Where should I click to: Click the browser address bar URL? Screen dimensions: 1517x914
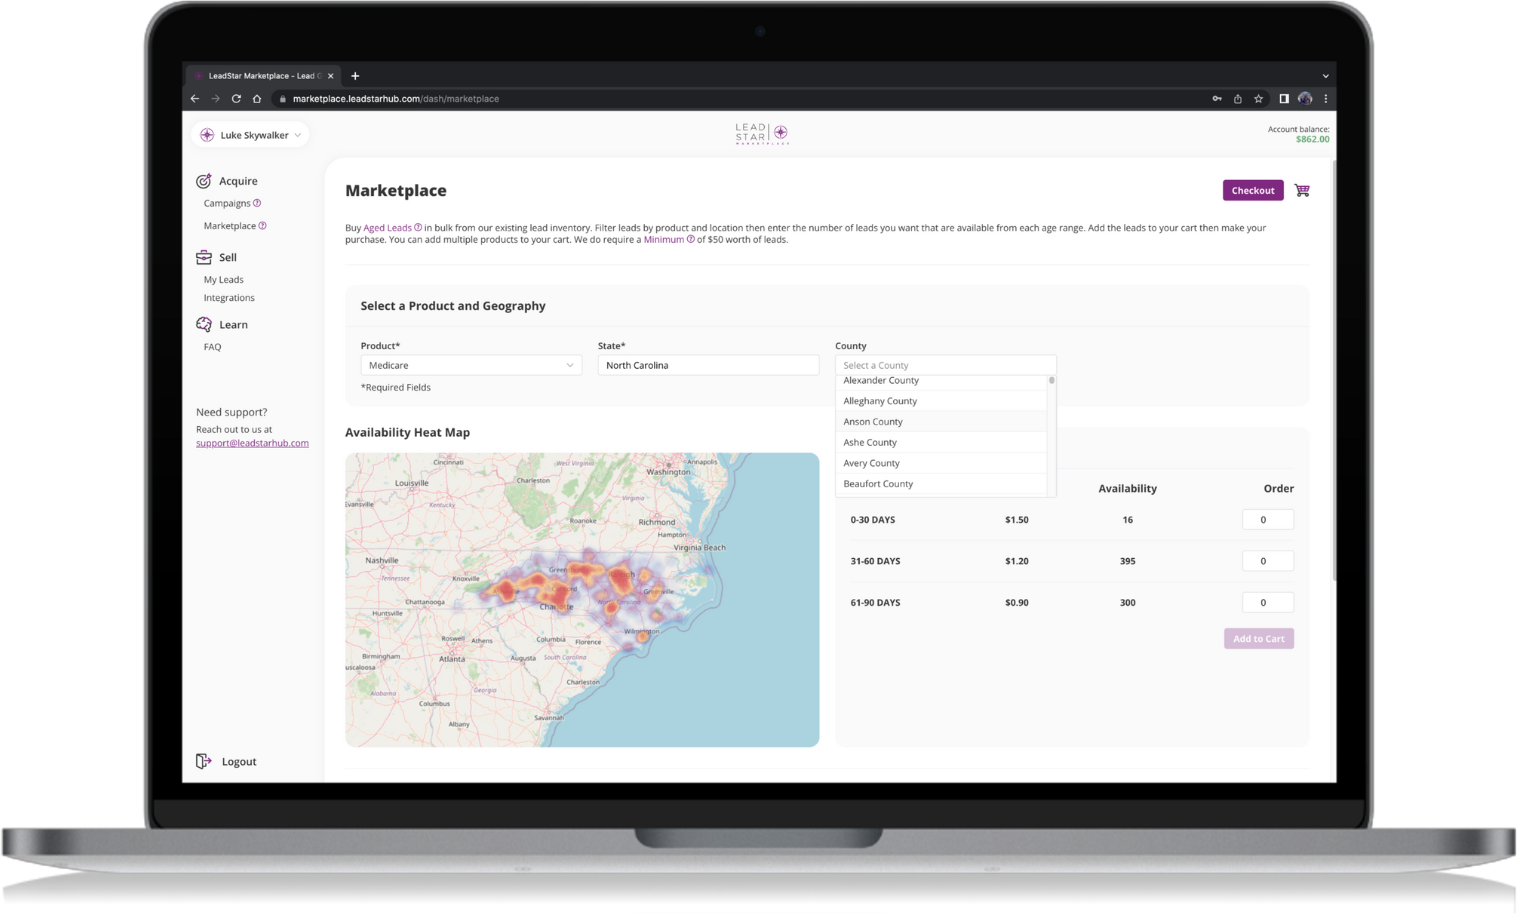point(396,99)
